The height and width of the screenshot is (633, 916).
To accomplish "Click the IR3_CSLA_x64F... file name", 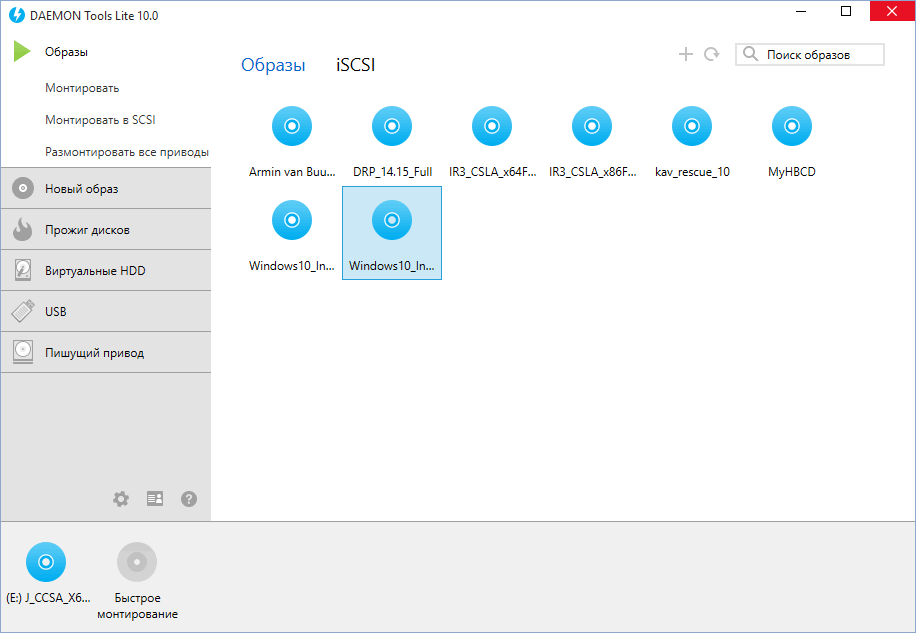I will (x=492, y=172).
